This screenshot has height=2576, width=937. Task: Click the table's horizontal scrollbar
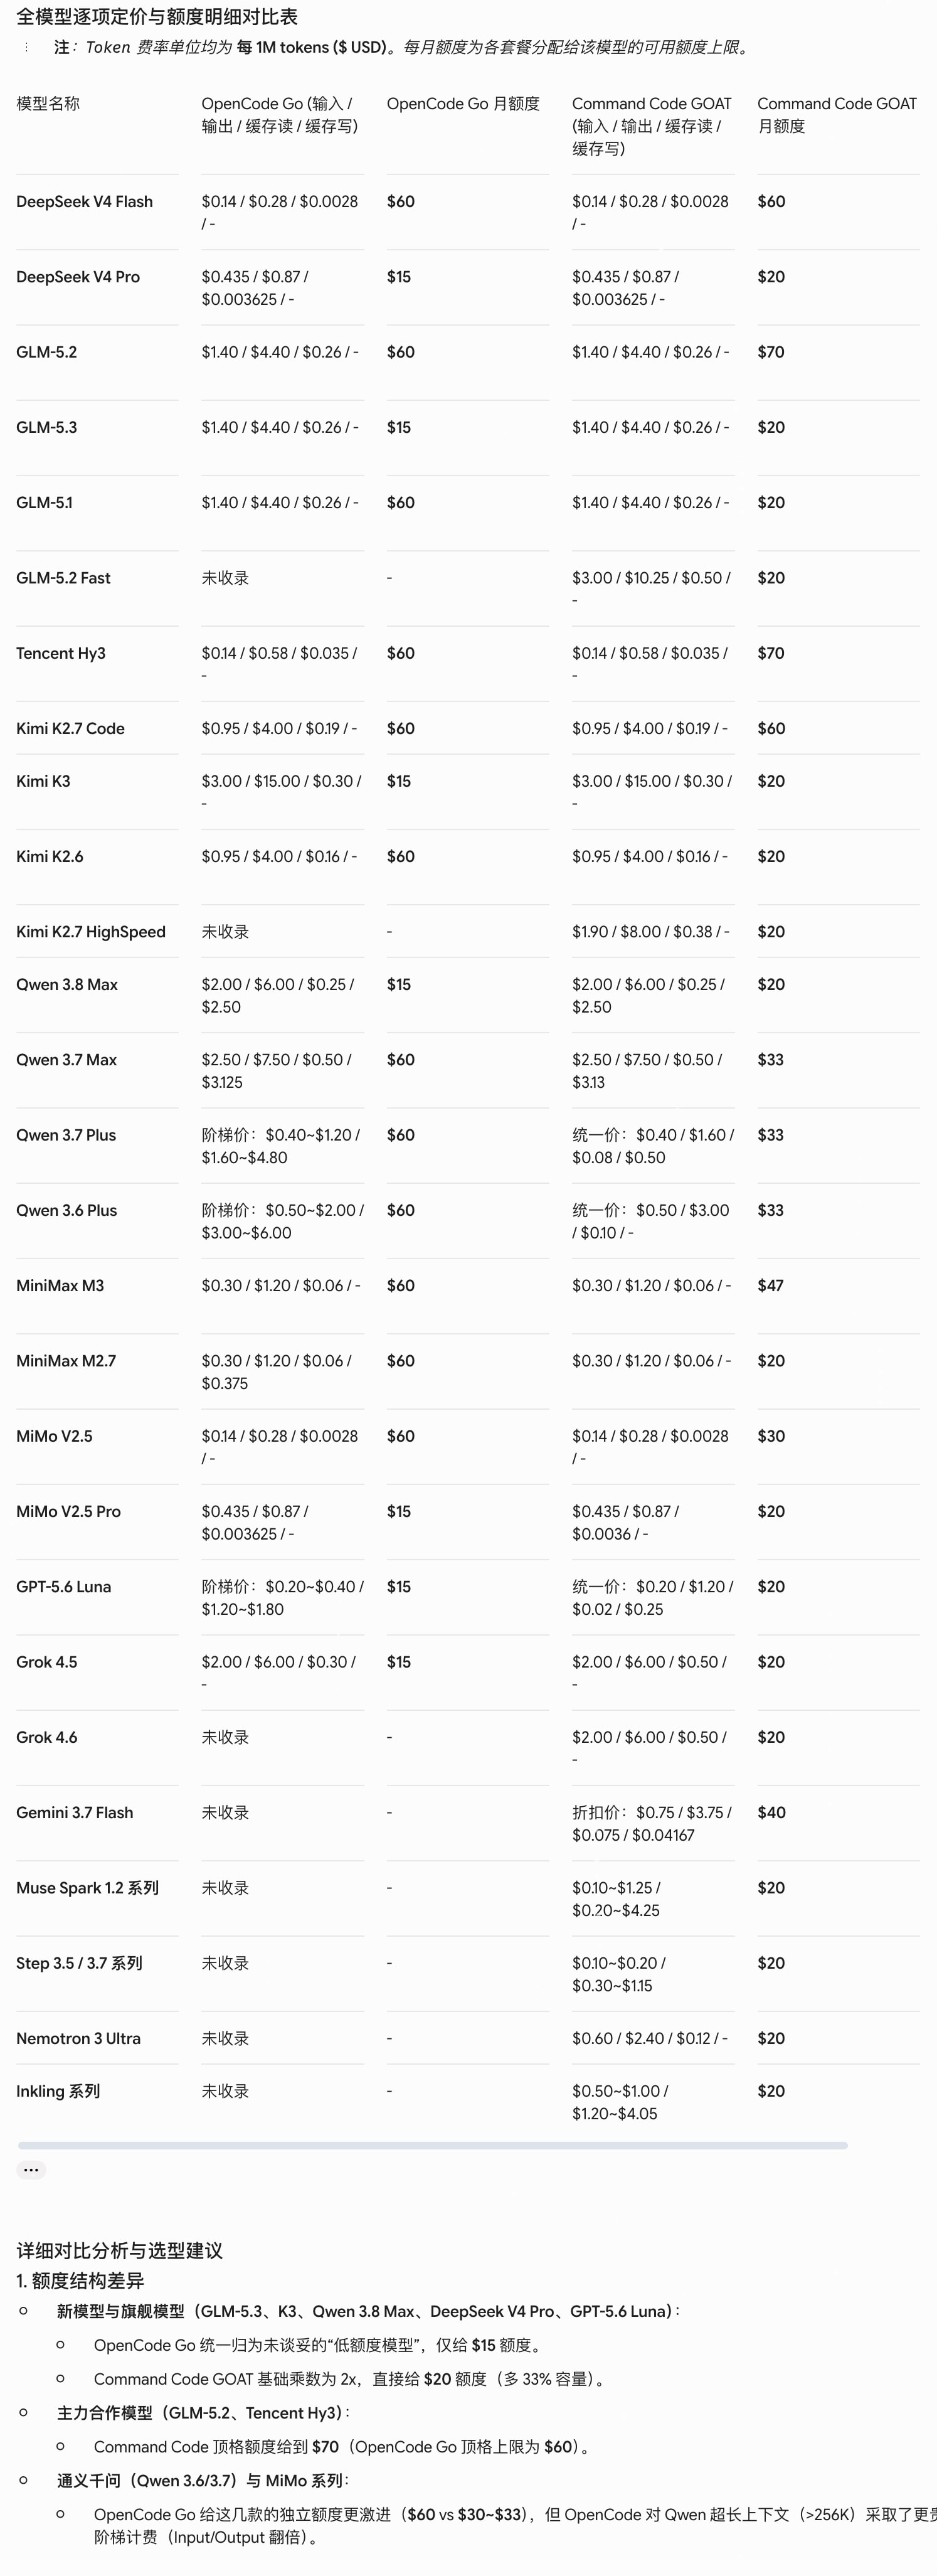432,2145
